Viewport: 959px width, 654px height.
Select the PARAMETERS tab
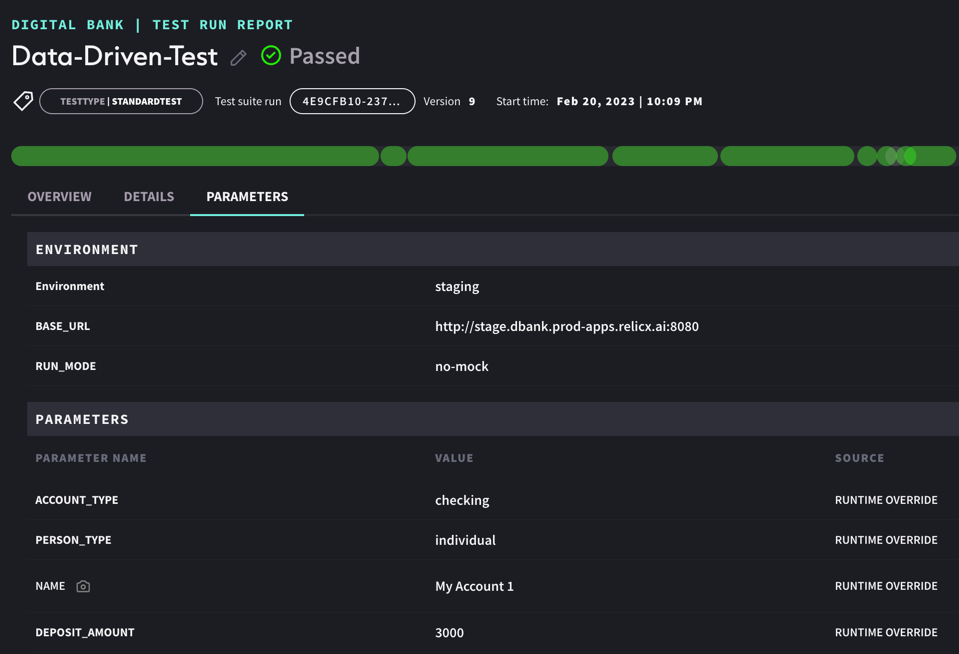[x=246, y=196]
